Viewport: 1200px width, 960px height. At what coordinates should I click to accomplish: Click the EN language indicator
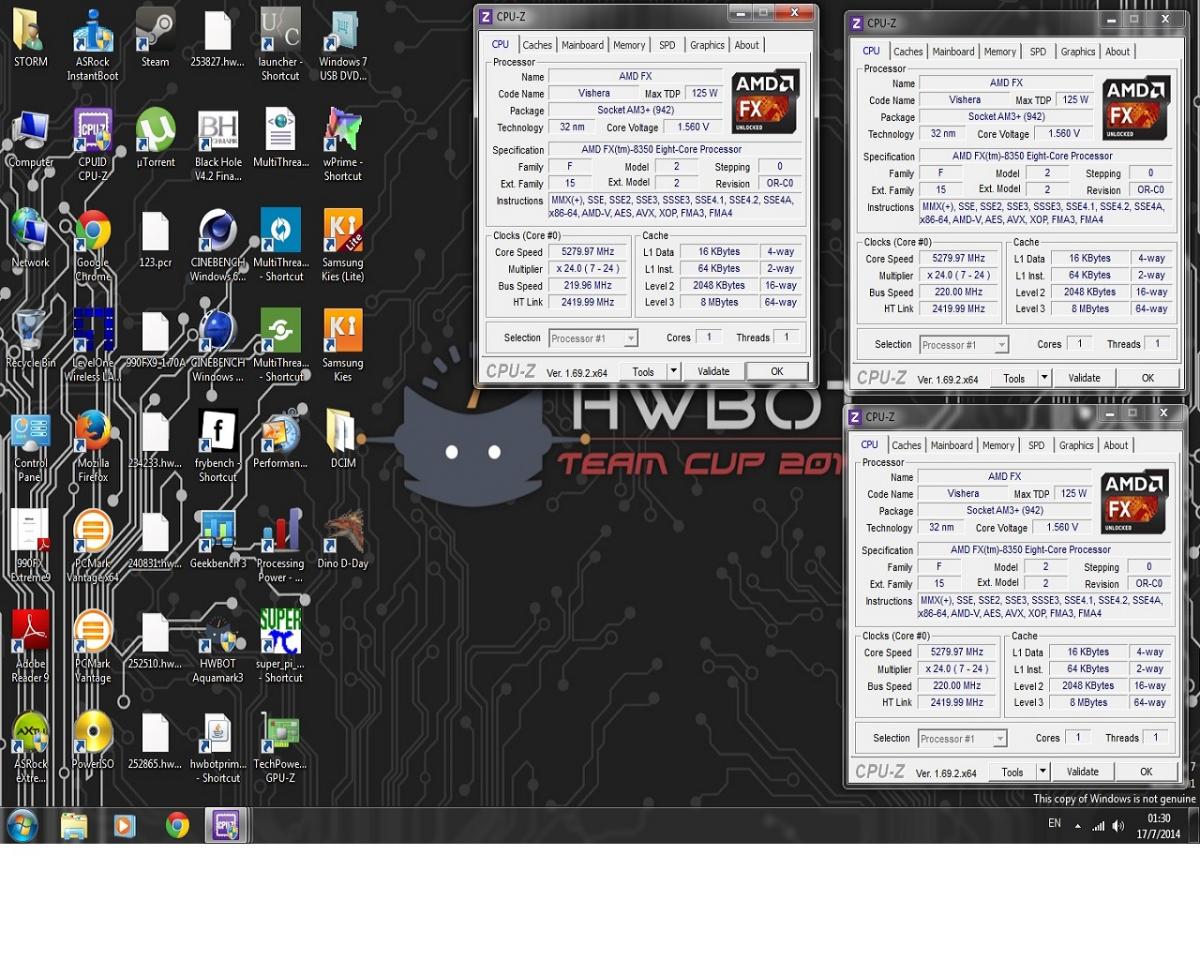1054,823
